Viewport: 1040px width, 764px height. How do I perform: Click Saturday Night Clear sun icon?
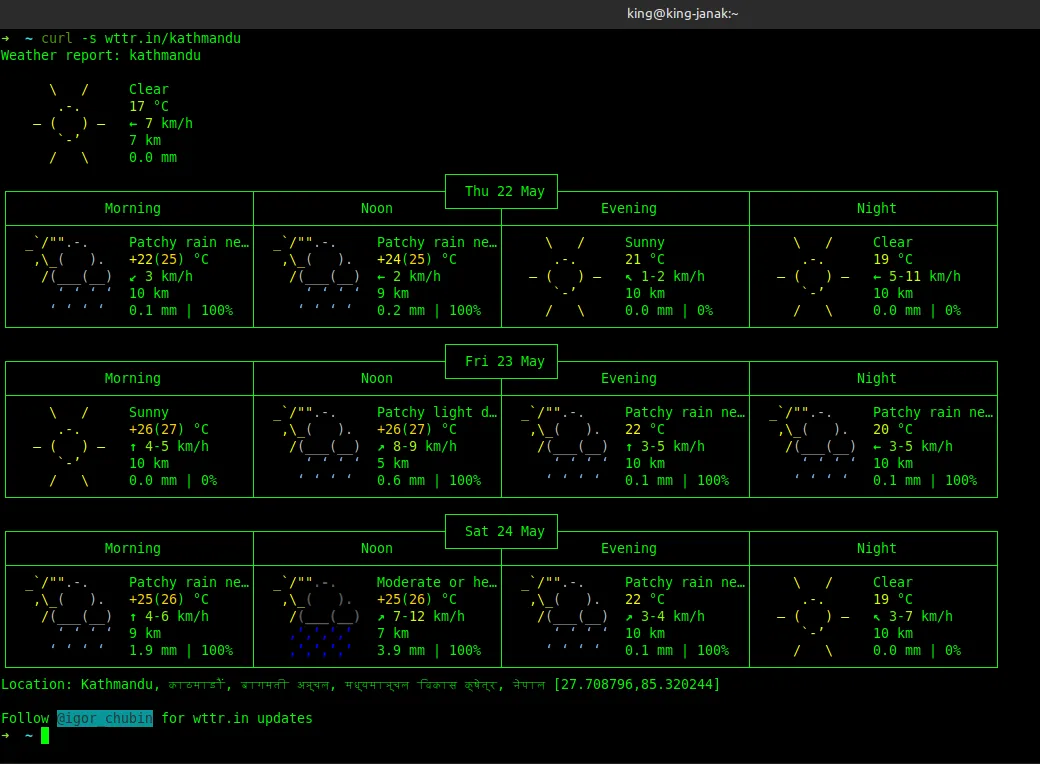(813, 616)
